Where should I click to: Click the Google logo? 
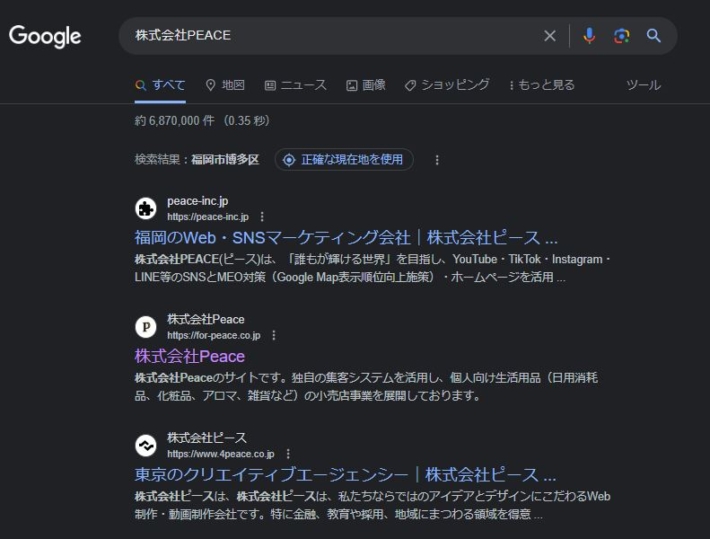[45, 36]
